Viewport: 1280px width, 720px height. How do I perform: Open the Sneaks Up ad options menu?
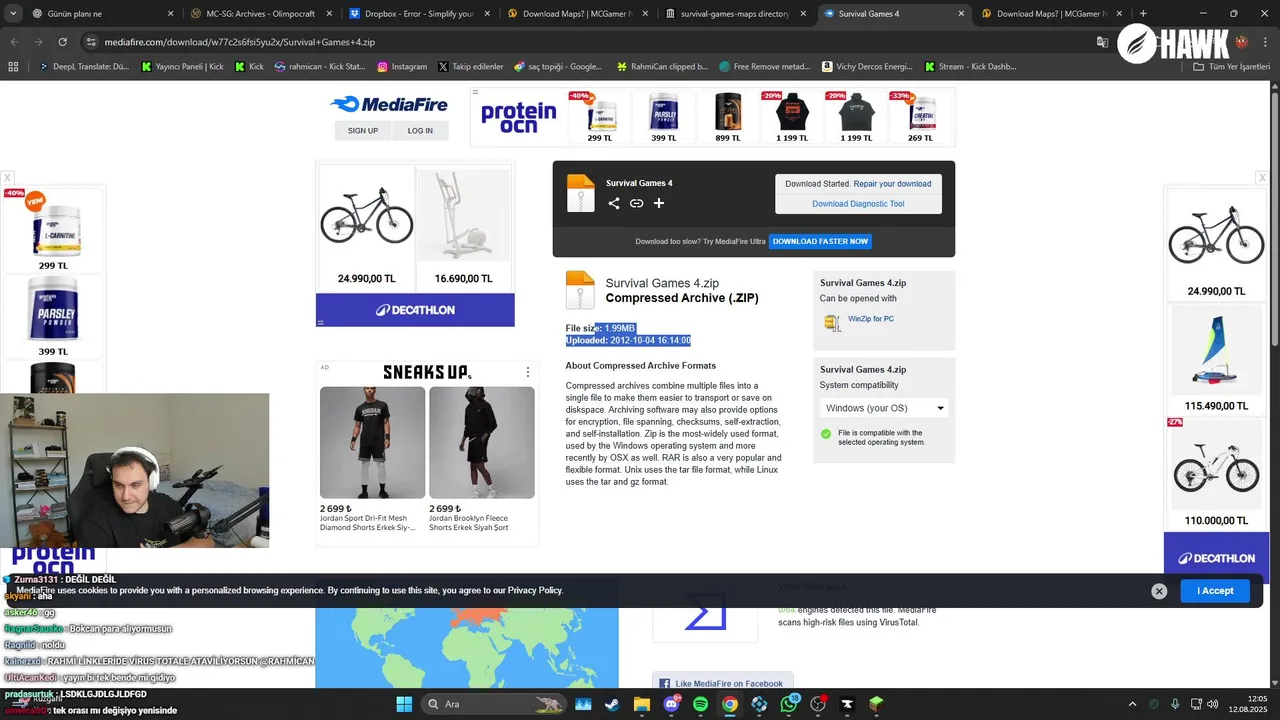[528, 372]
